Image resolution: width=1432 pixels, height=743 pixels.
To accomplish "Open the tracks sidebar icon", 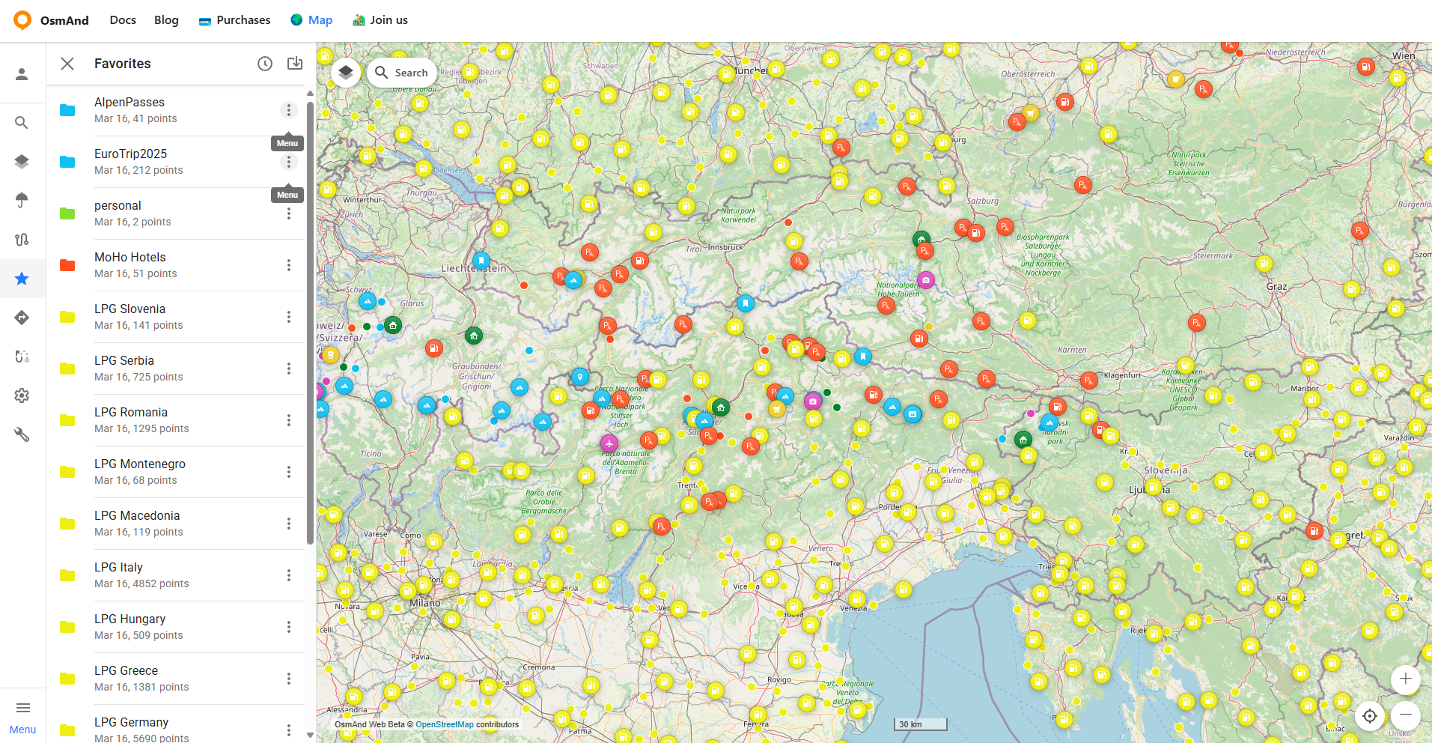I will [x=22, y=240].
